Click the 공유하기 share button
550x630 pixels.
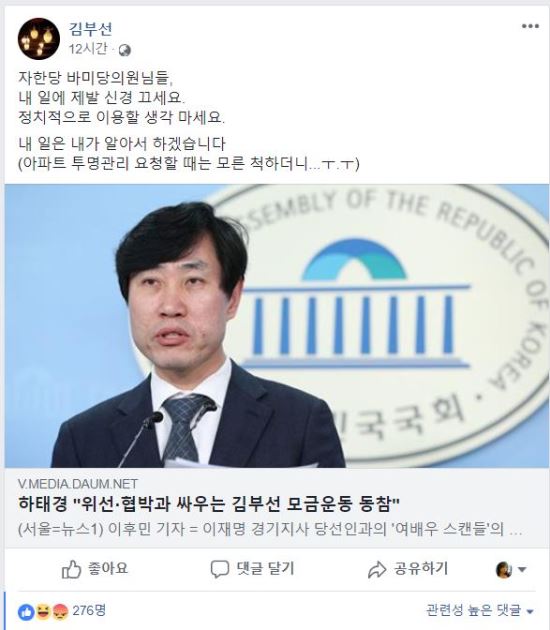pyautogui.click(x=408, y=569)
